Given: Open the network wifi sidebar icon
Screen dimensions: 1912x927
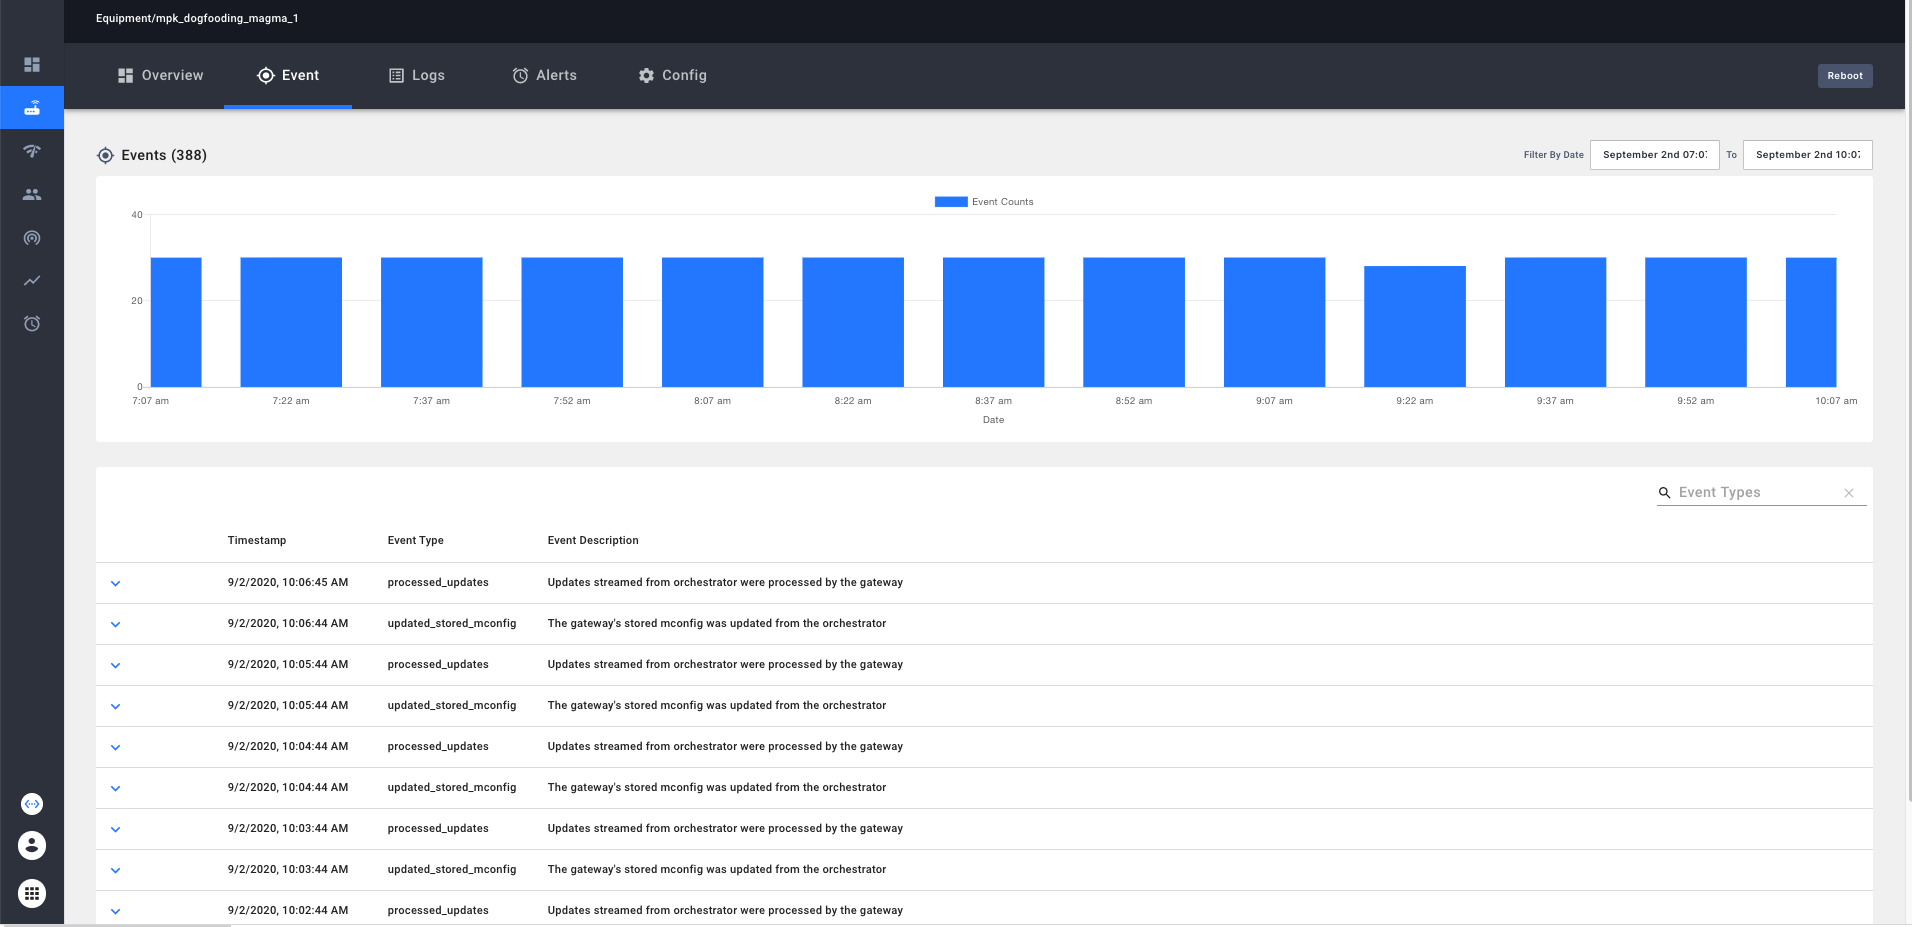Looking at the screenshot, I should (x=32, y=151).
